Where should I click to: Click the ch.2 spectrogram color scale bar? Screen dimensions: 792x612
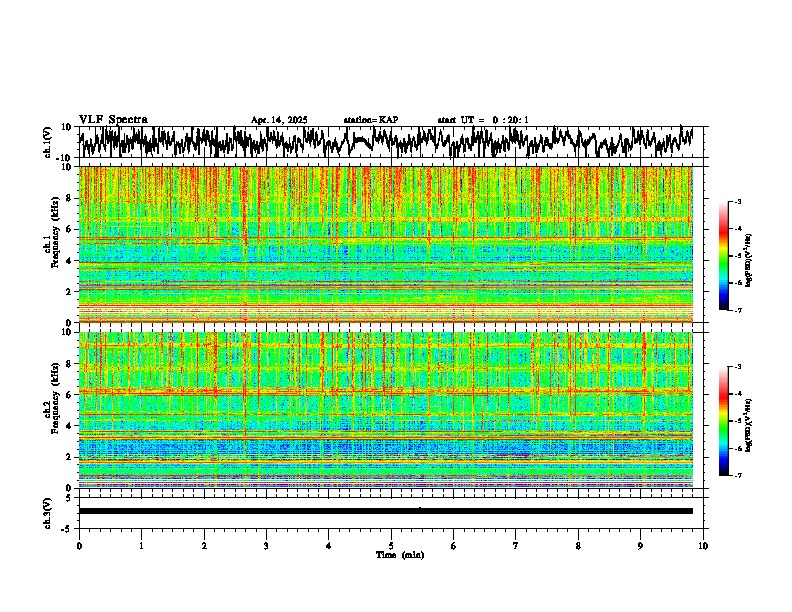tap(723, 421)
